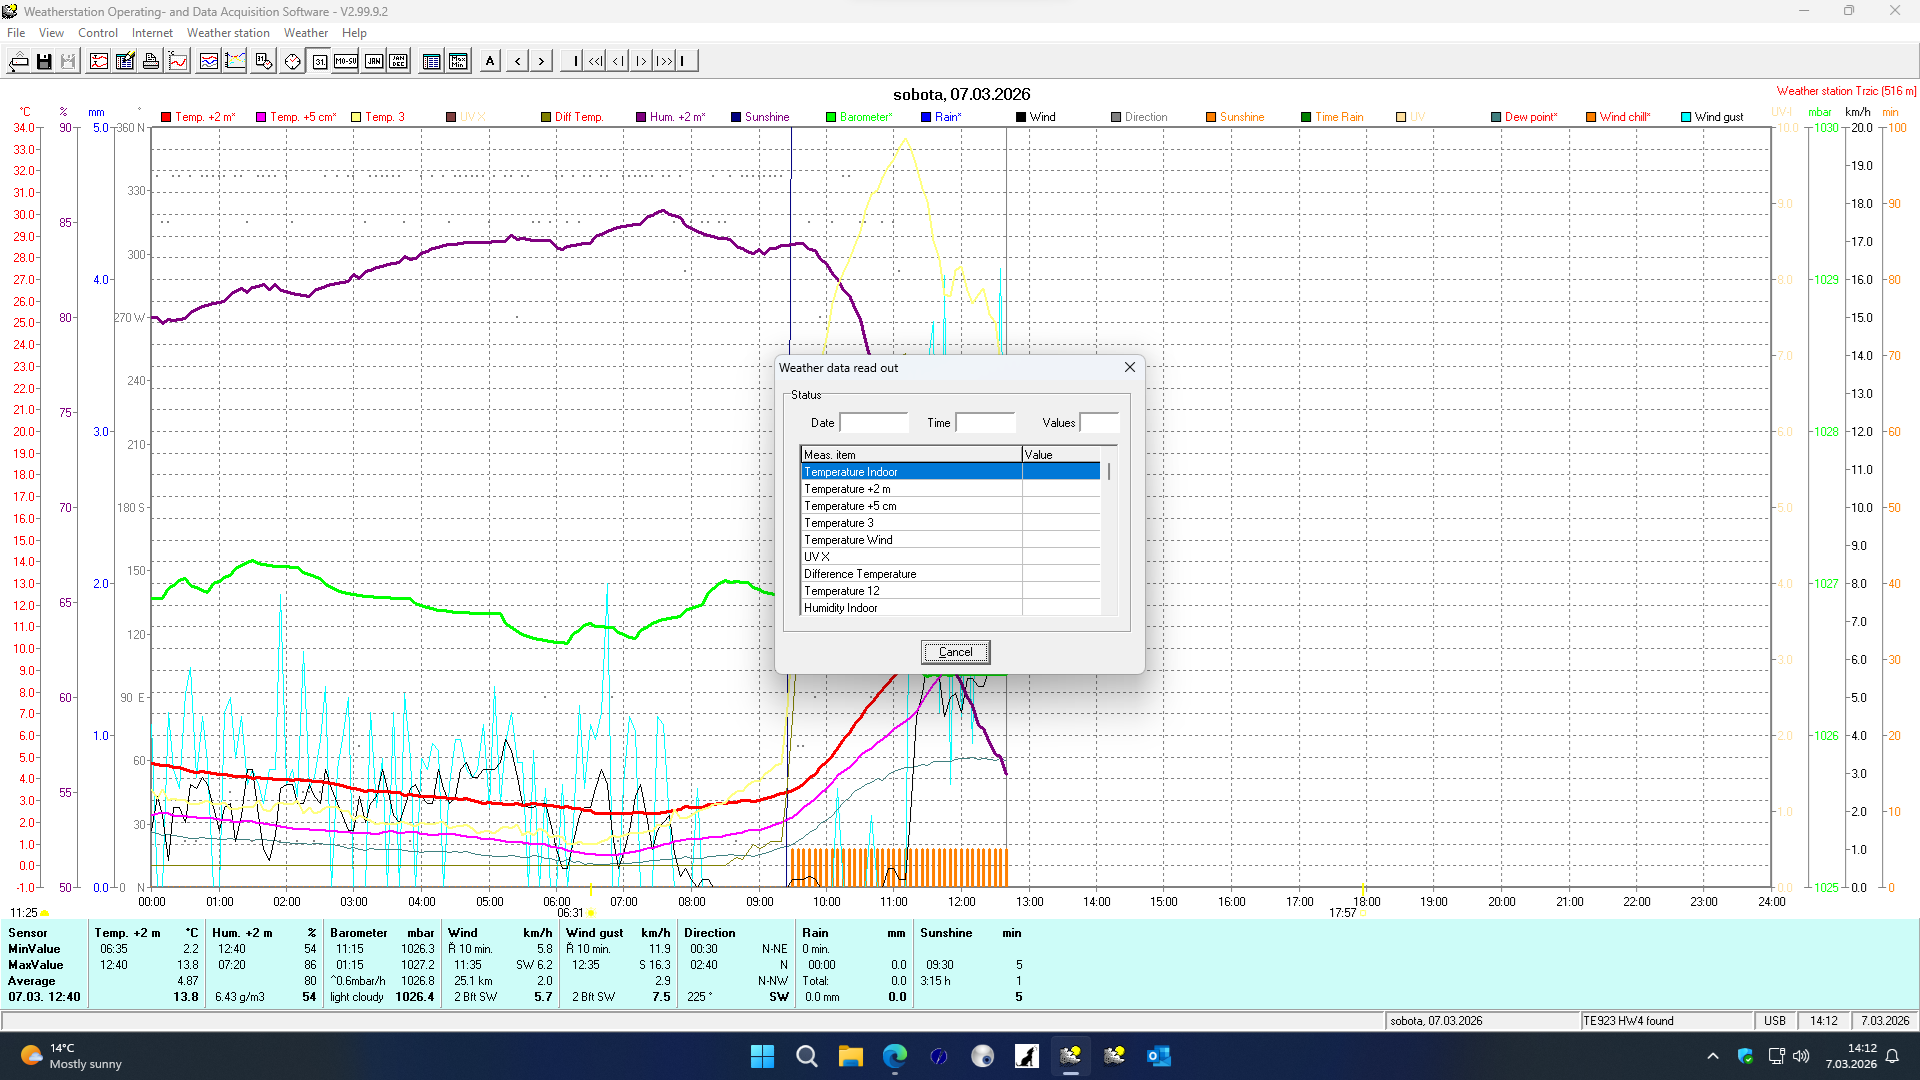
Task: Click the Date input field in the dialog
Action: pyautogui.click(x=873, y=422)
